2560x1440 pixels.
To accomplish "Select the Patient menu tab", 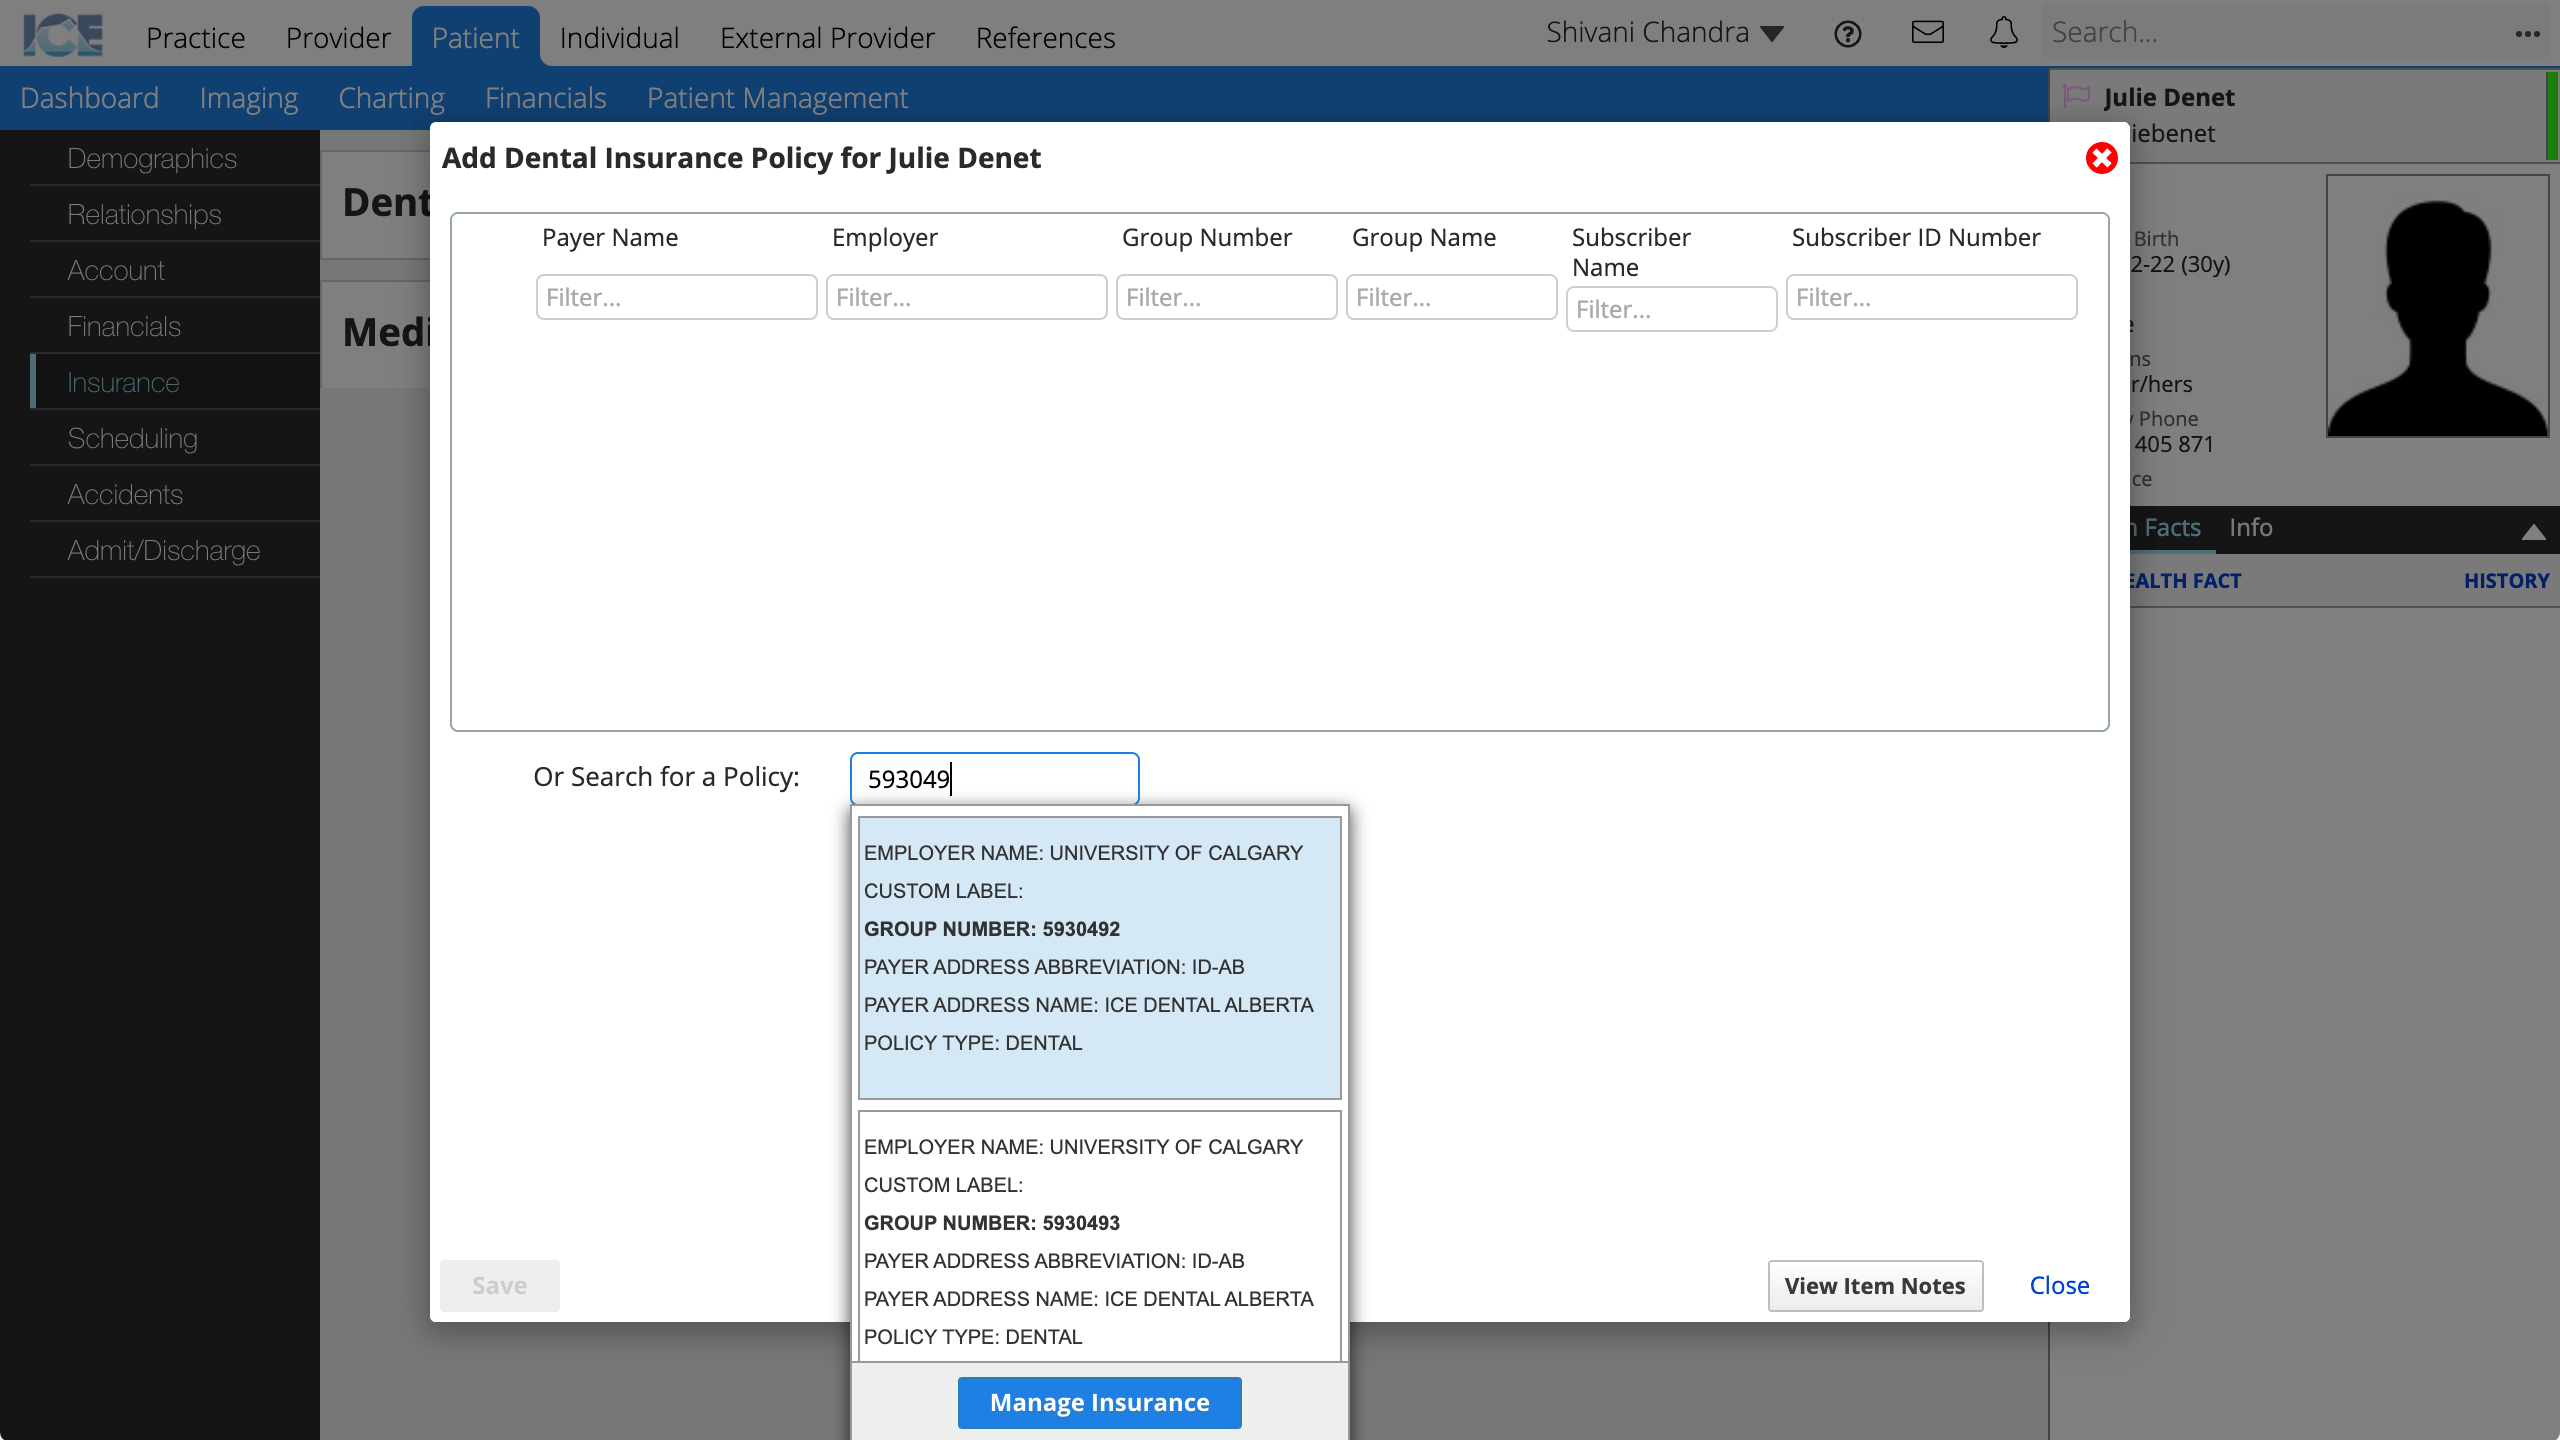I will pyautogui.click(x=475, y=37).
